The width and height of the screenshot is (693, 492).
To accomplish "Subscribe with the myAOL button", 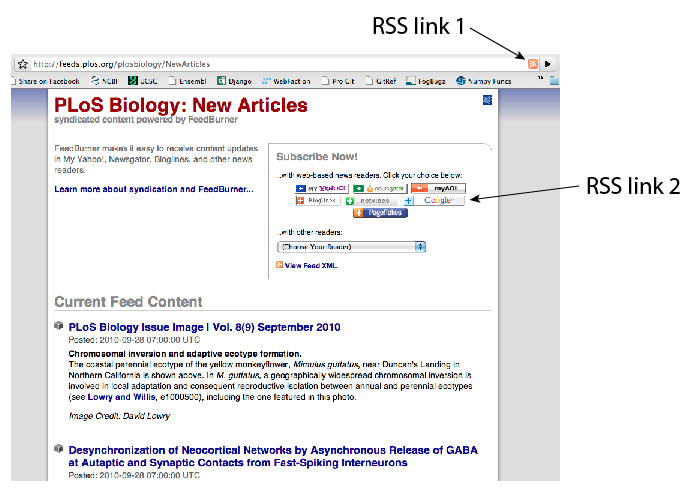I will tap(438, 188).
